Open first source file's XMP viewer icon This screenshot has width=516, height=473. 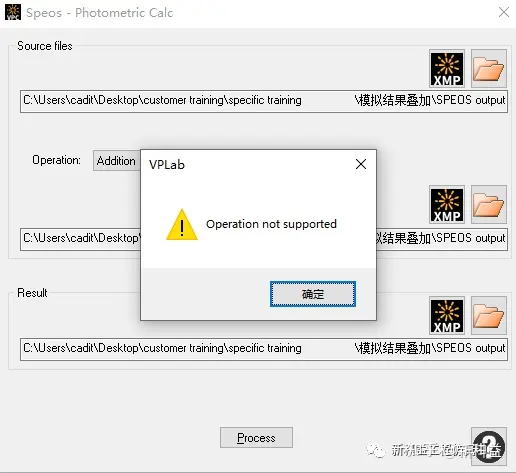(x=447, y=69)
